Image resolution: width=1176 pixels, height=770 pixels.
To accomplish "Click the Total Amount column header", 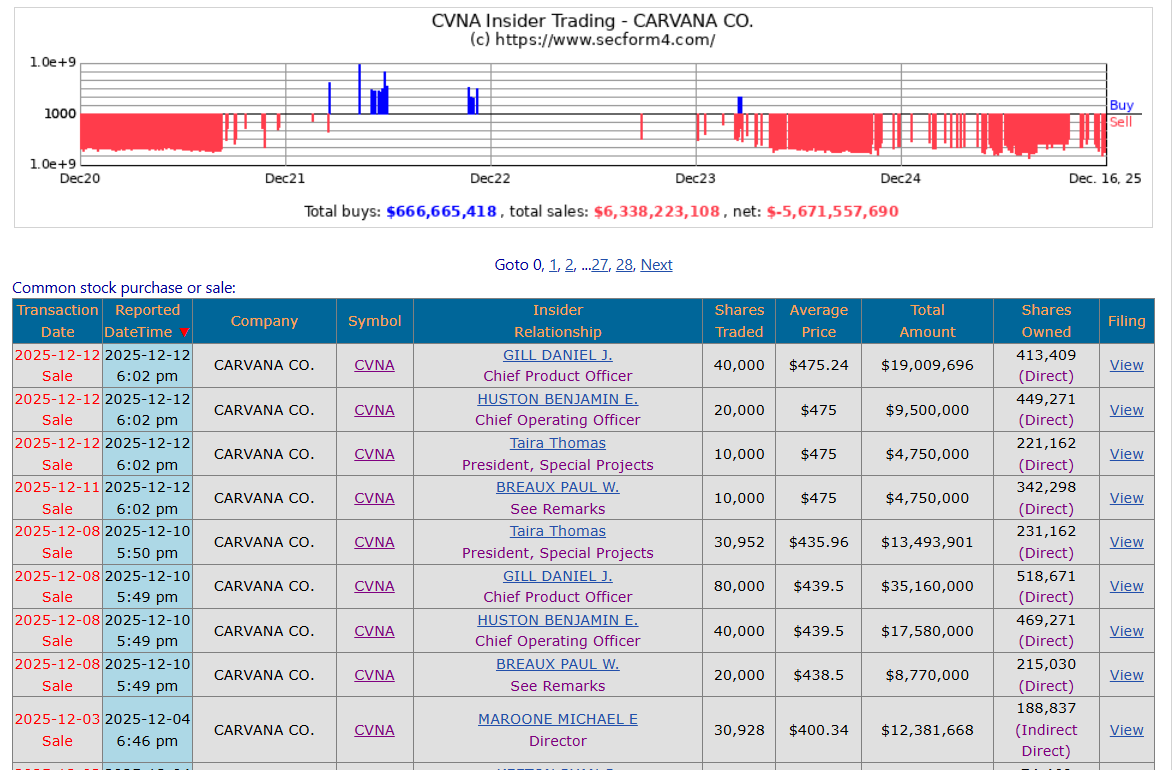I will pos(927,321).
